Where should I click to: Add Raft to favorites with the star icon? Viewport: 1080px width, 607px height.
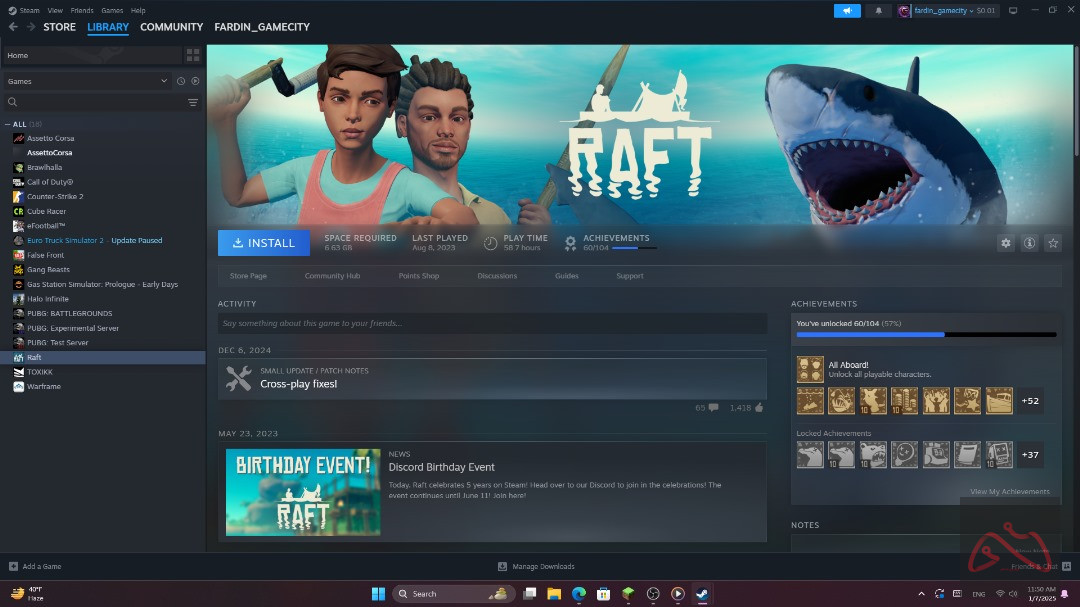coord(1053,243)
